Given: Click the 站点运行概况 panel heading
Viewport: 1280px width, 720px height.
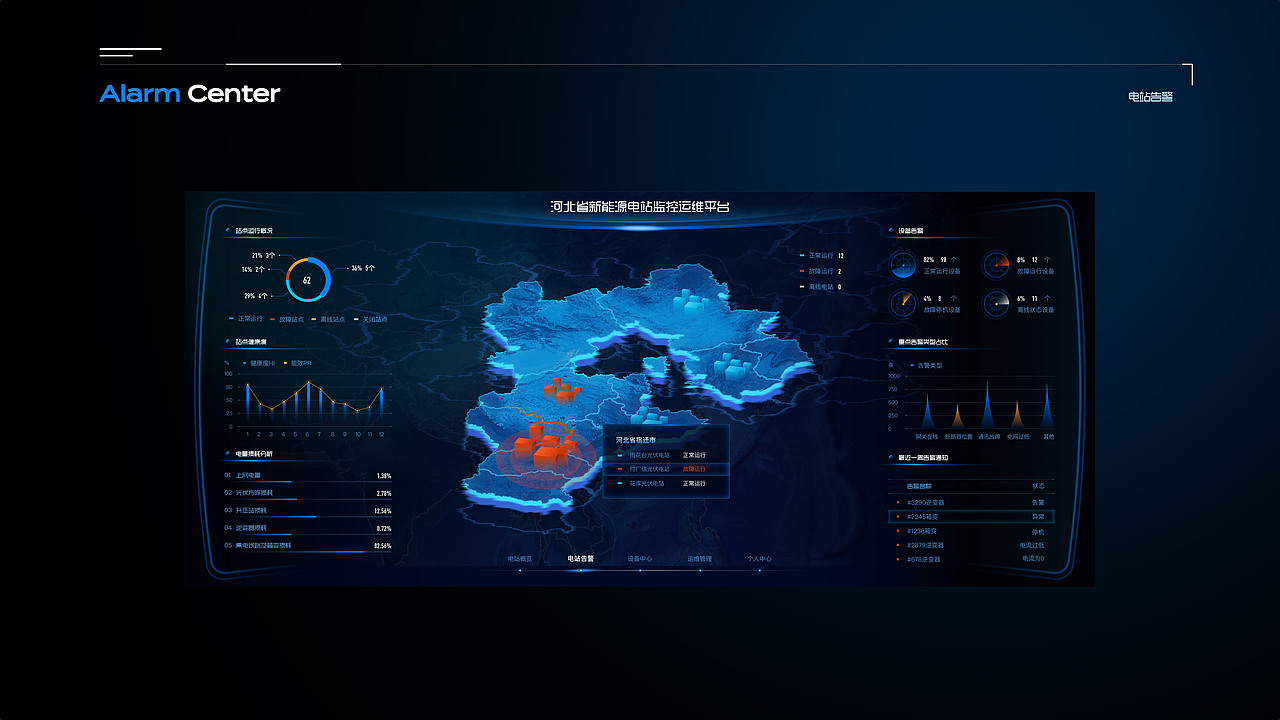Looking at the screenshot, I should pos(254,231).
